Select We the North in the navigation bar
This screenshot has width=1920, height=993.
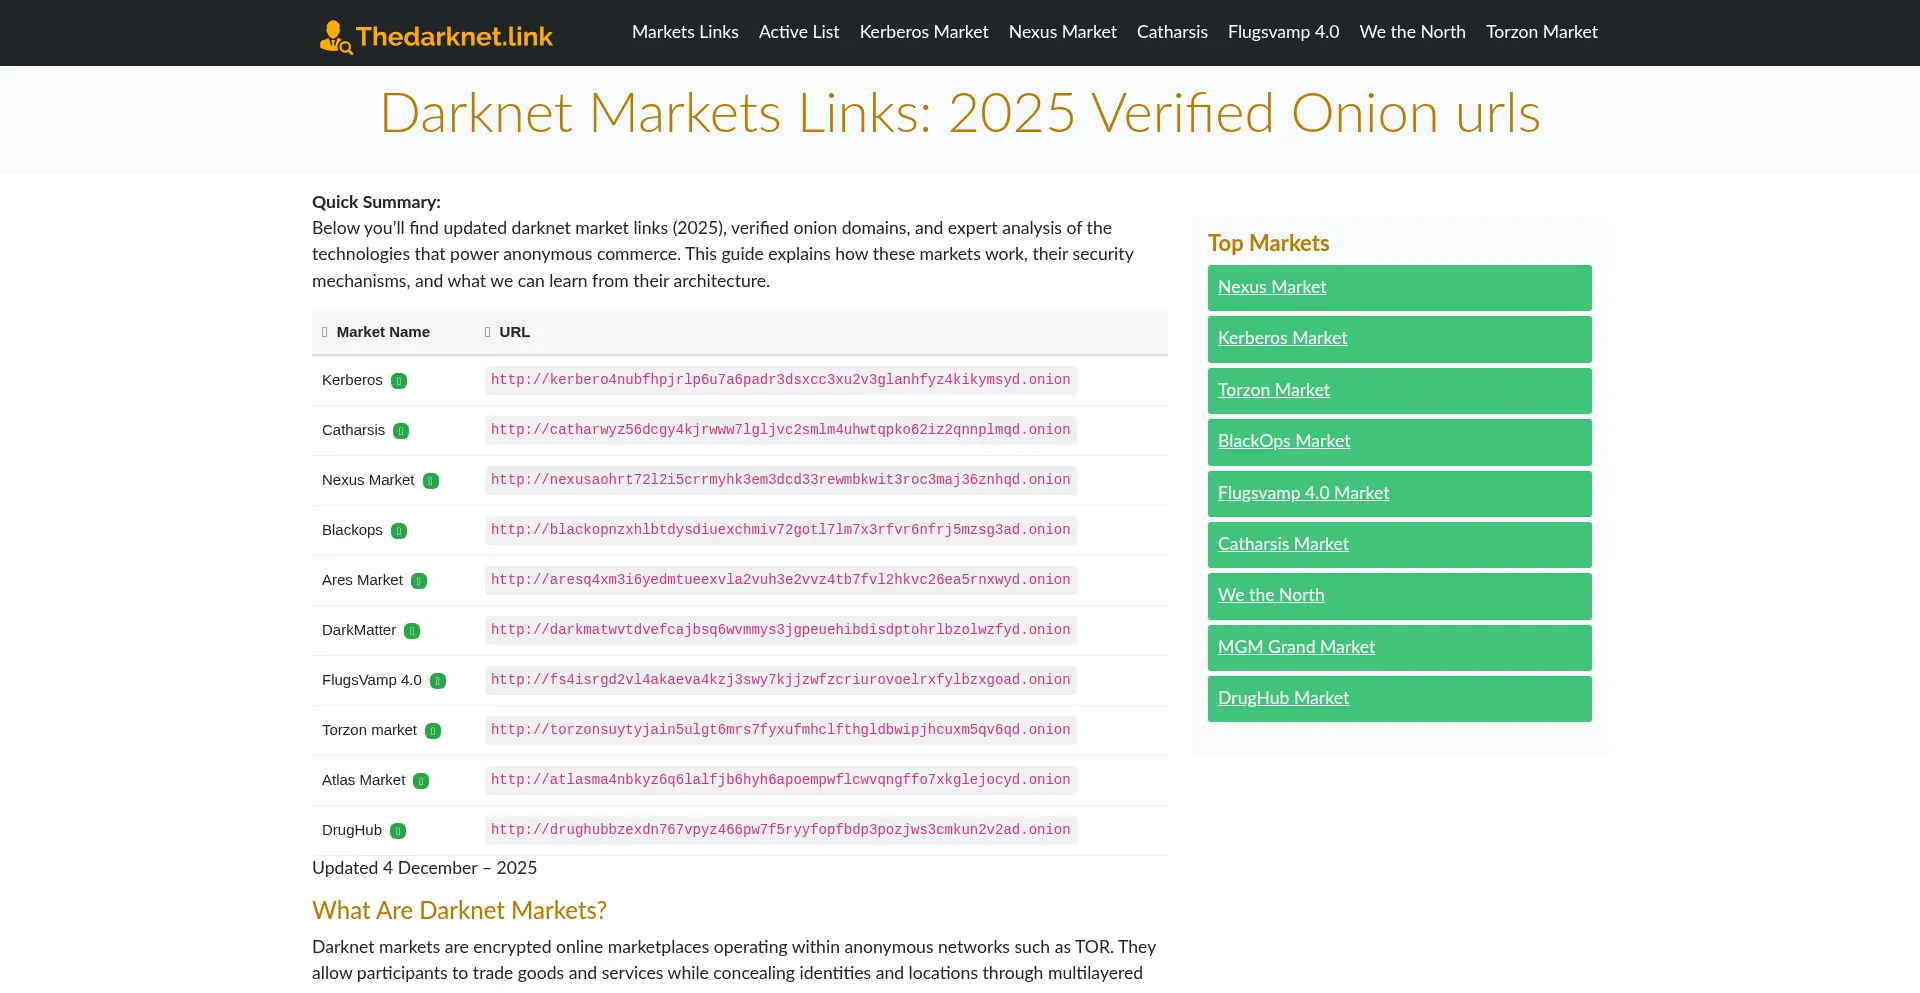[x=1412, y=32]
